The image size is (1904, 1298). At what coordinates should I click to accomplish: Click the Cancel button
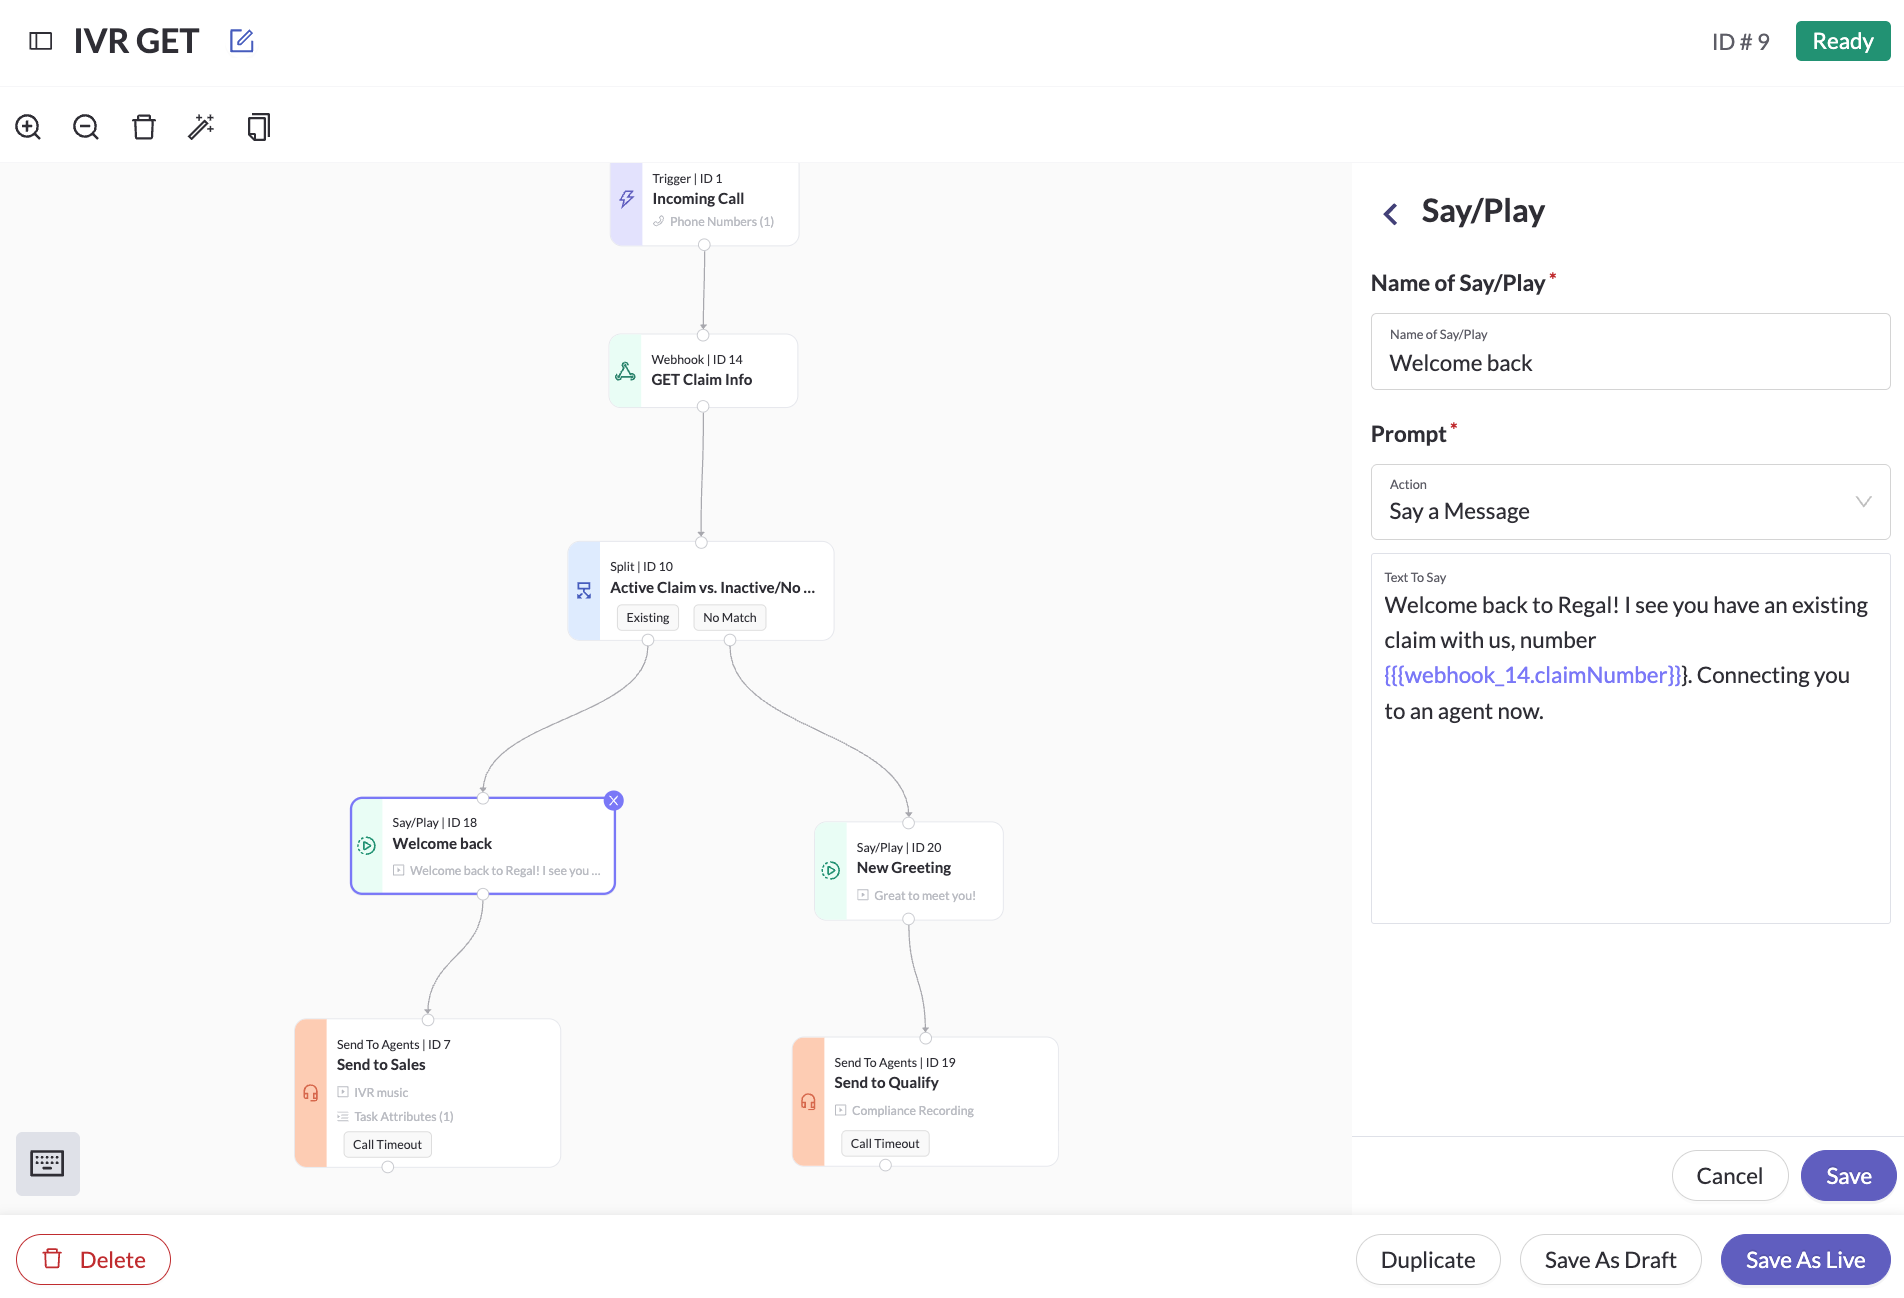click(x=1729, y=1176)
